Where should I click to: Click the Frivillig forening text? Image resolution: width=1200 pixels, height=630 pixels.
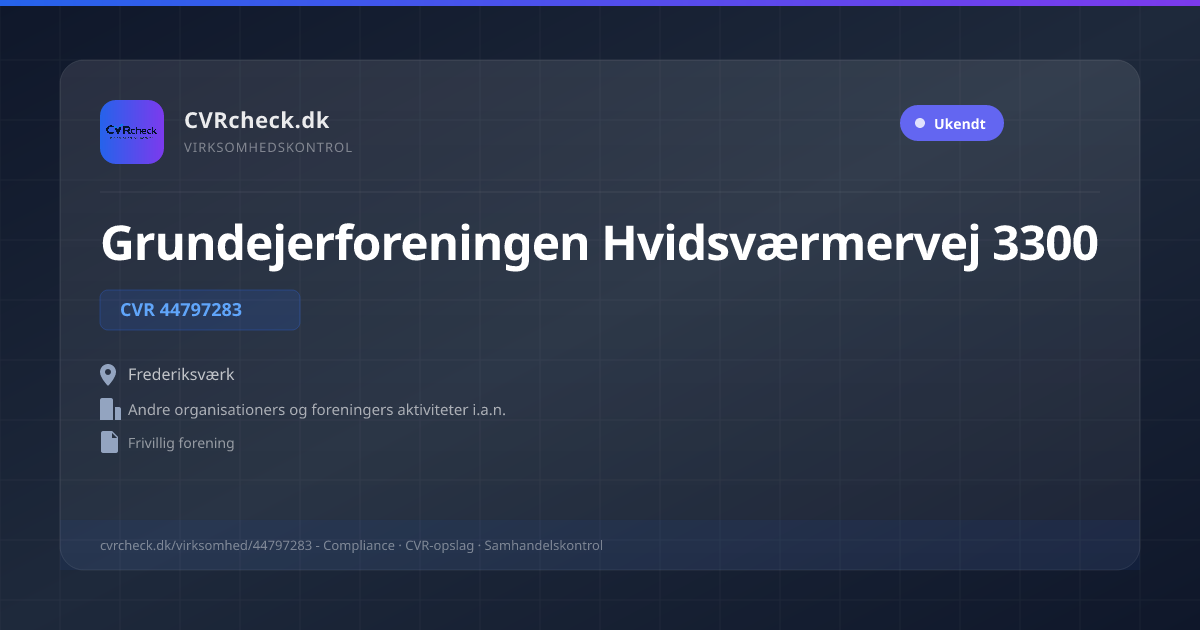coord(181,443)
